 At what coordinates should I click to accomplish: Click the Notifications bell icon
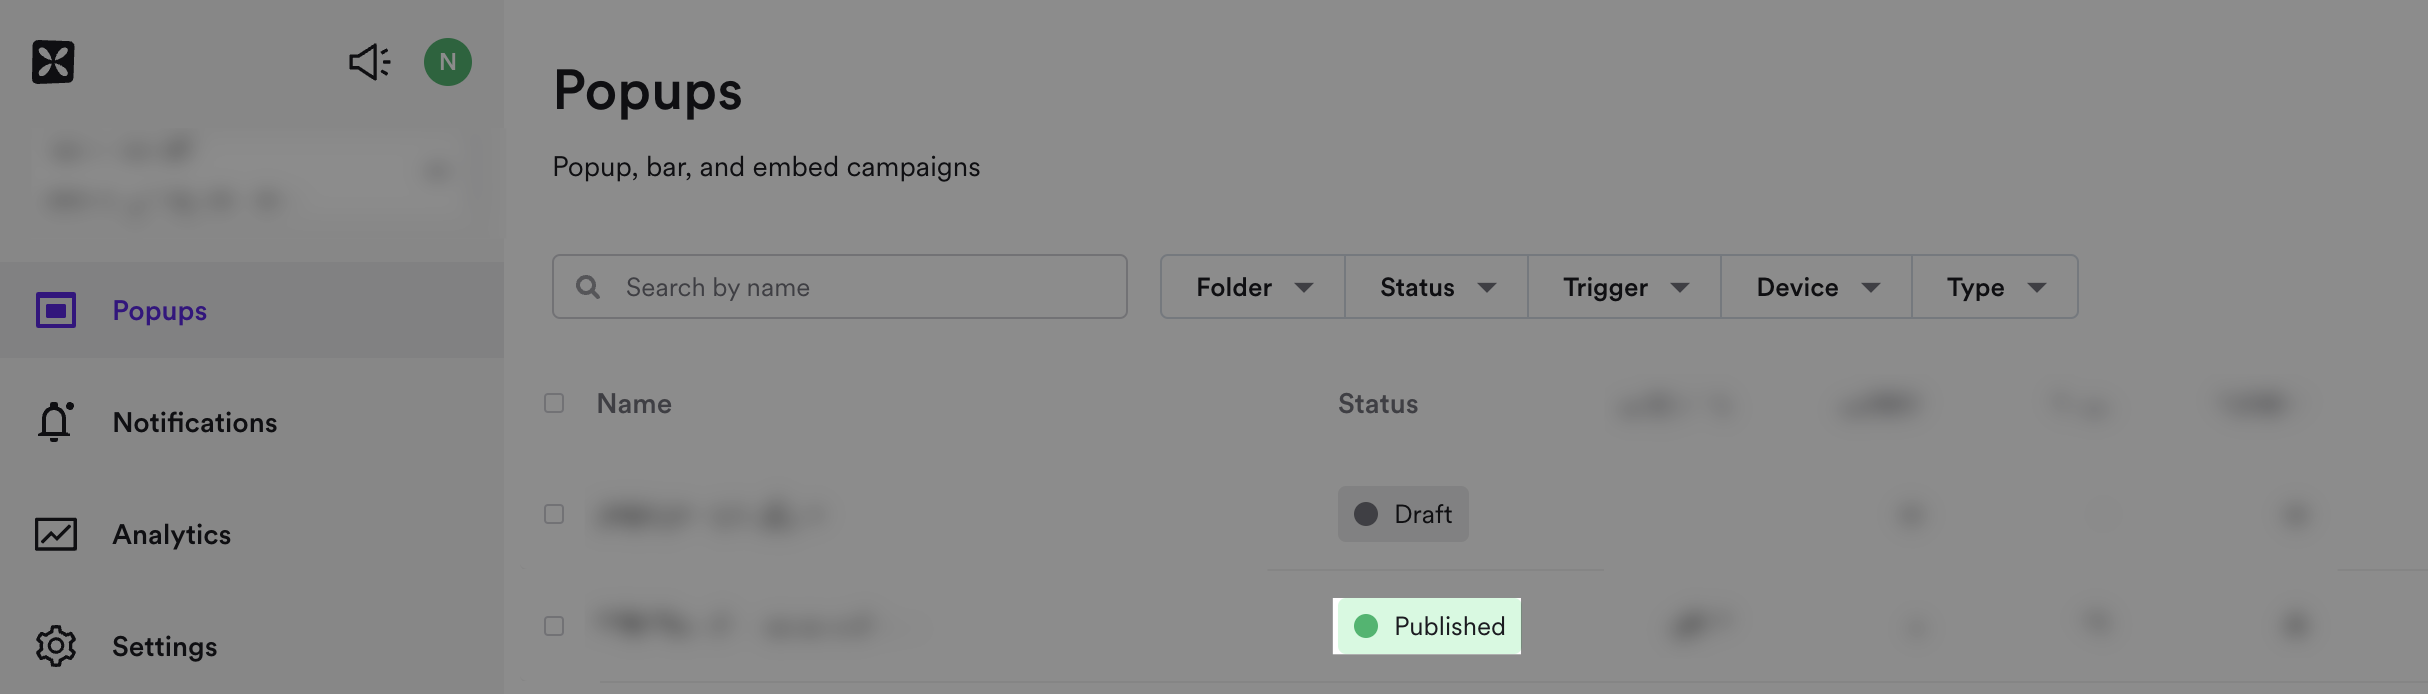point(55,422)
